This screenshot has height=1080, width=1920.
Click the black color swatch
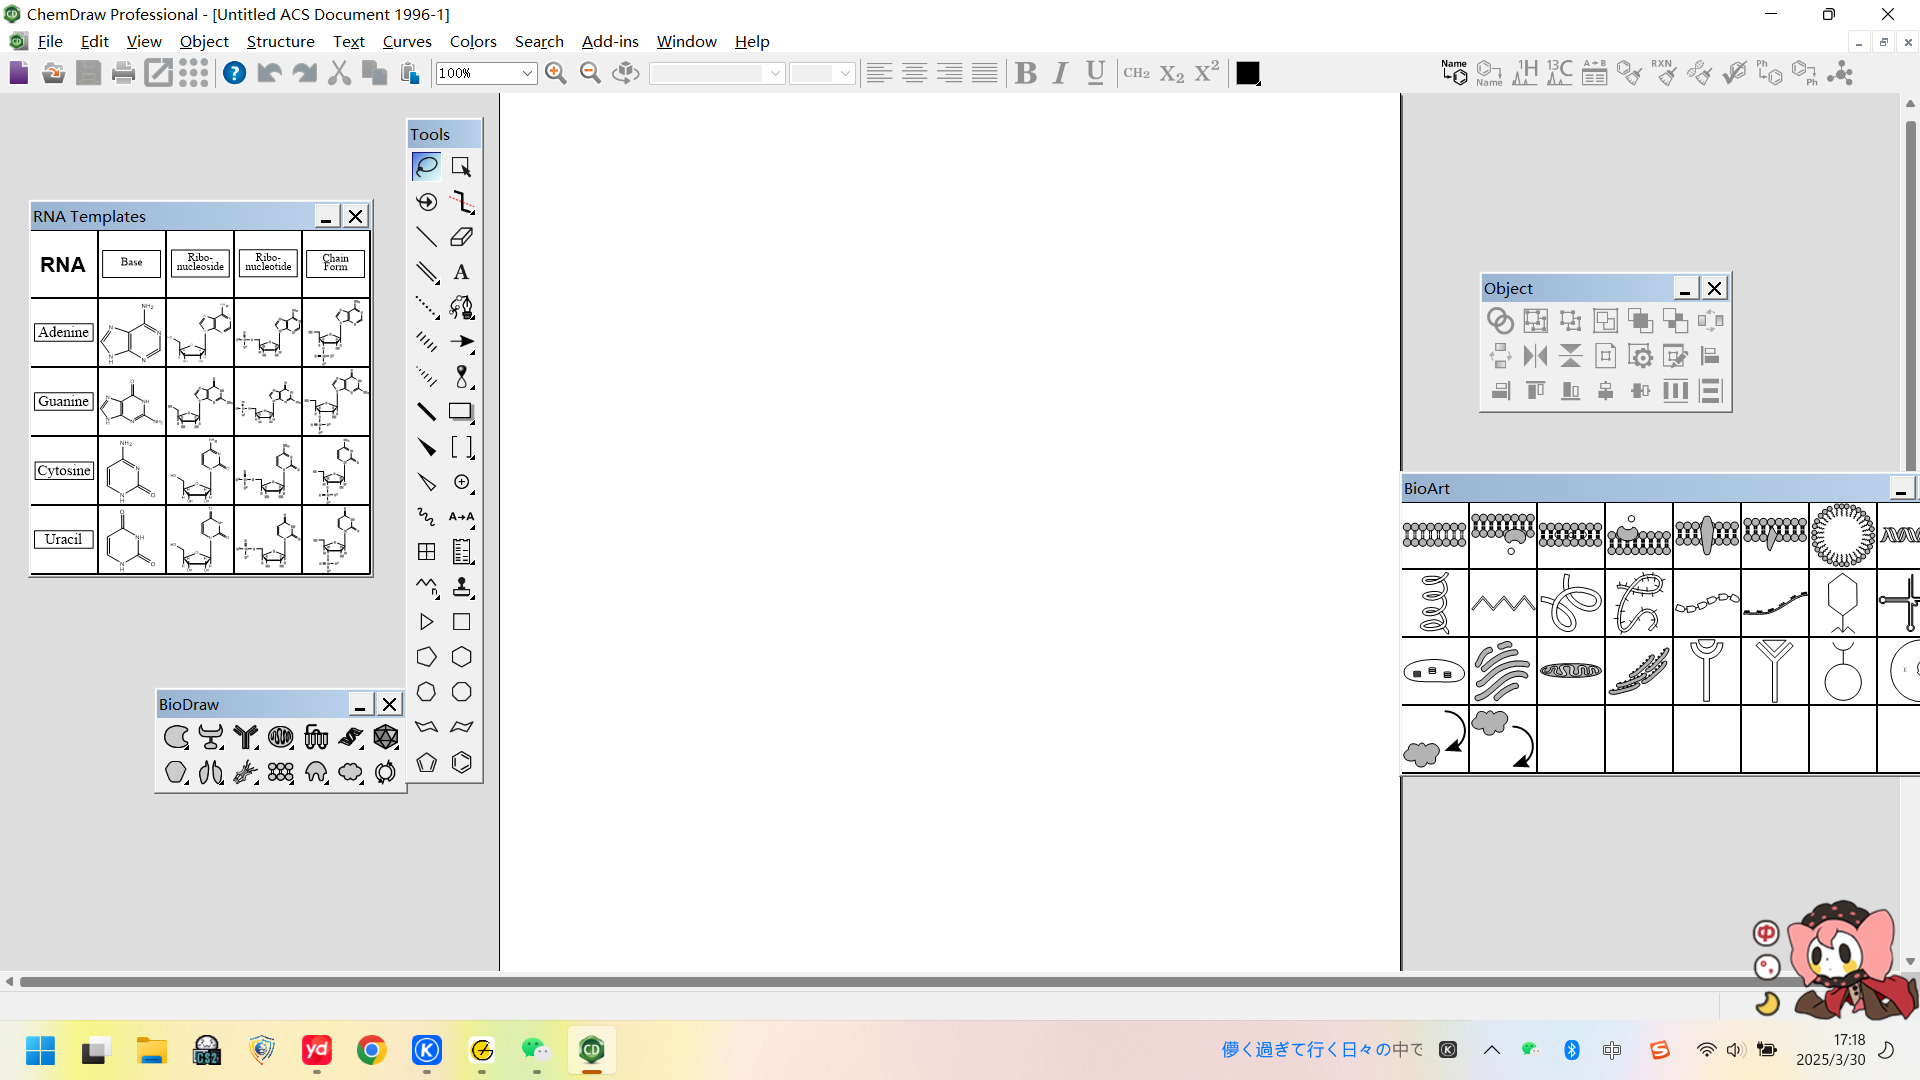[1247, 73]
